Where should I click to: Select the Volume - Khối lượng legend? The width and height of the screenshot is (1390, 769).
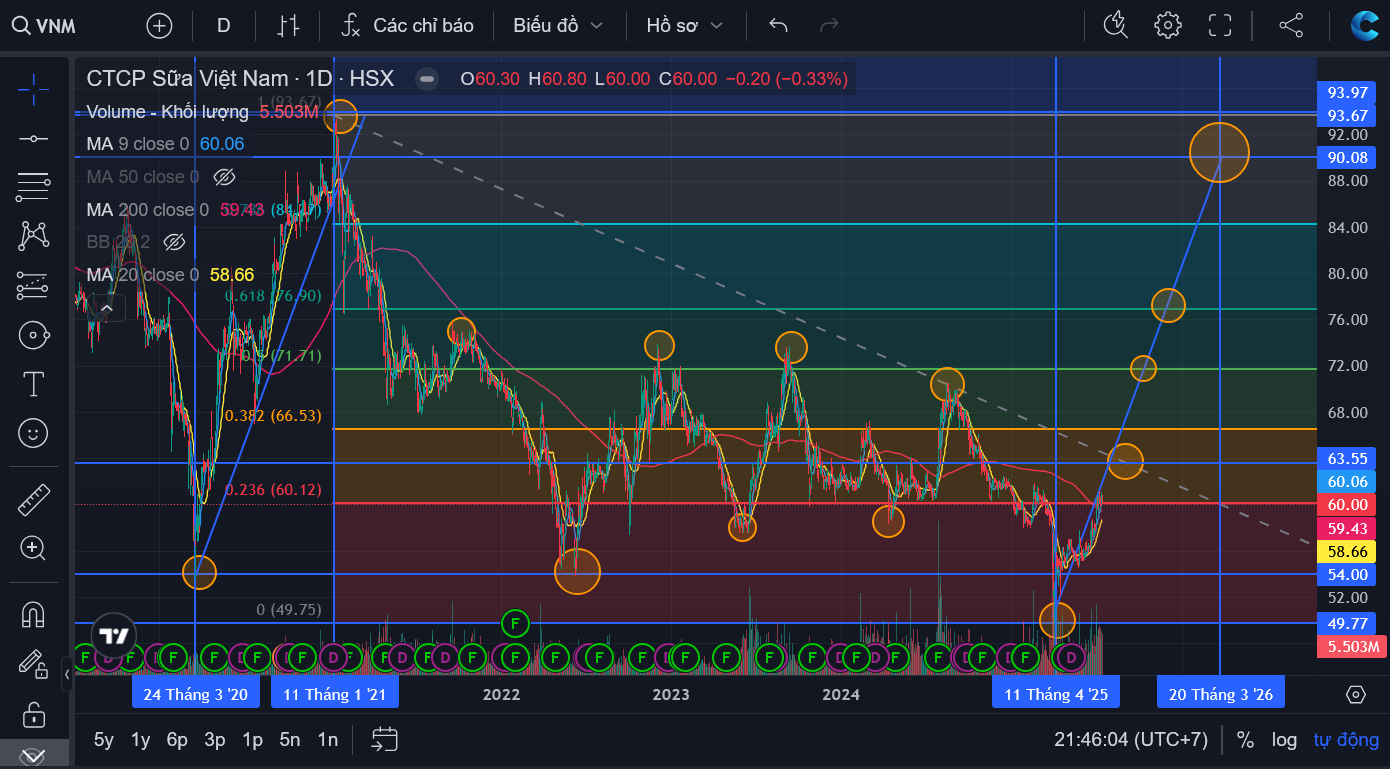tap(167, 112)
